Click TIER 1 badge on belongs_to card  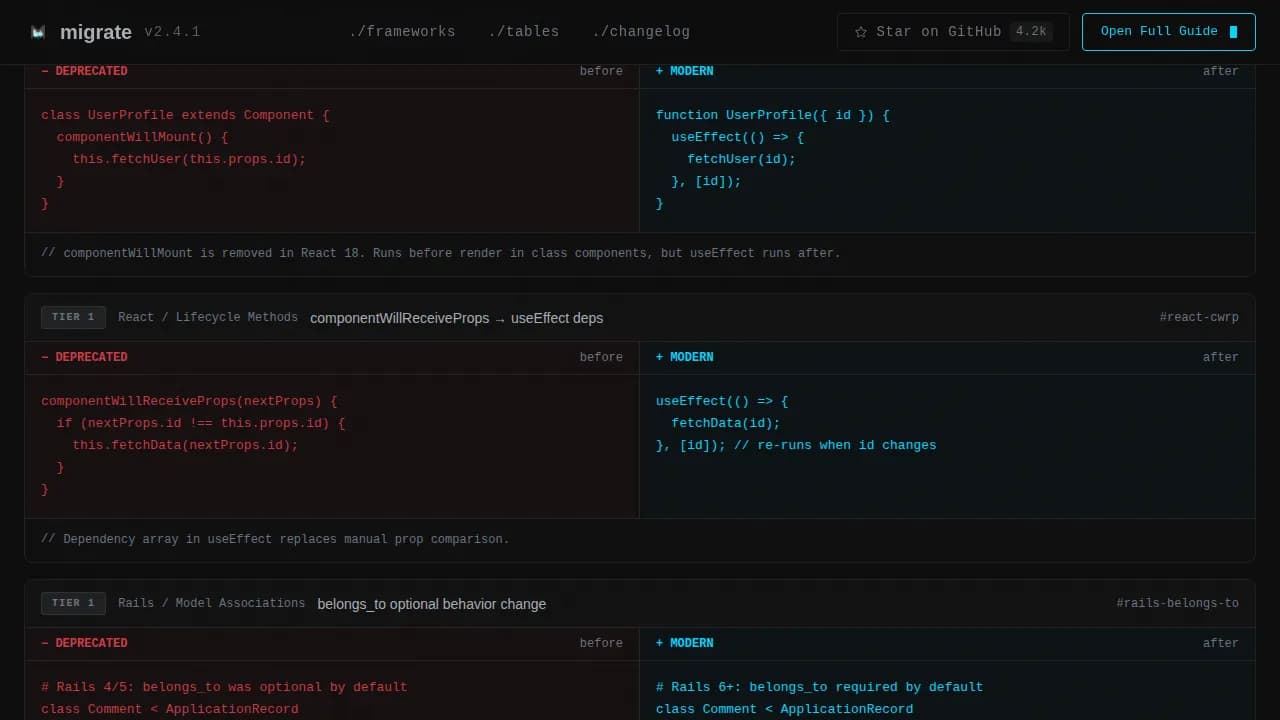pos(73,604)
